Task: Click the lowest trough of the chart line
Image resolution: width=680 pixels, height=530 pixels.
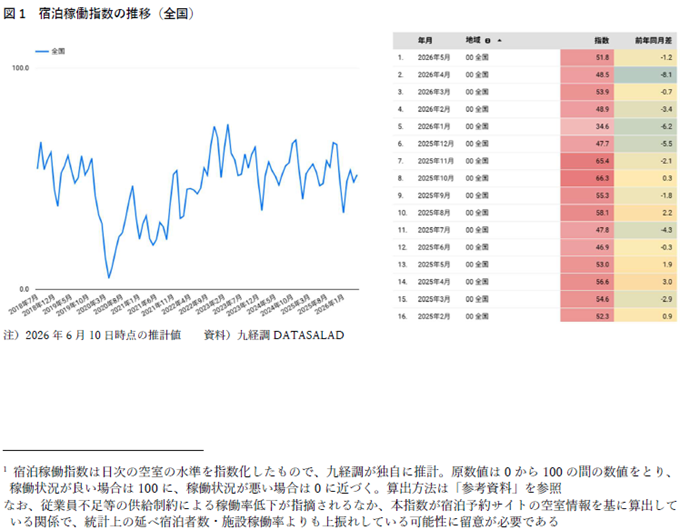Action: pyautogui.click(x=109, y=277)
